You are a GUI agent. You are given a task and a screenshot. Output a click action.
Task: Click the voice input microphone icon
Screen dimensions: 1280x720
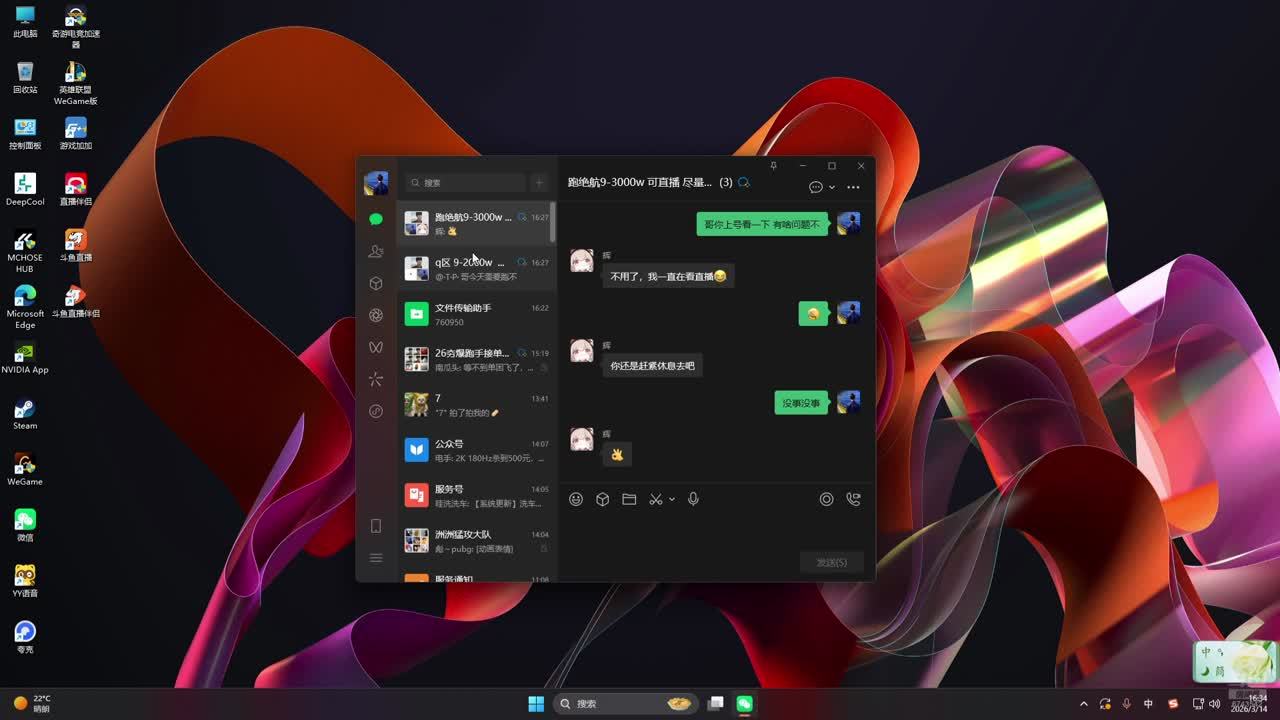click(693, 499)
